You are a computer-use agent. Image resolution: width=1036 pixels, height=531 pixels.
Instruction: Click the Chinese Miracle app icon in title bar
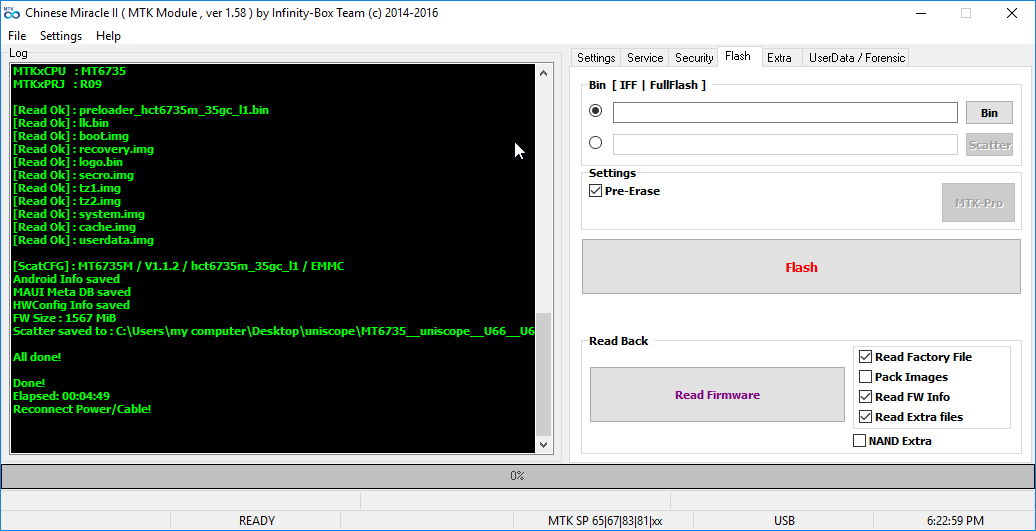point(11,13)
